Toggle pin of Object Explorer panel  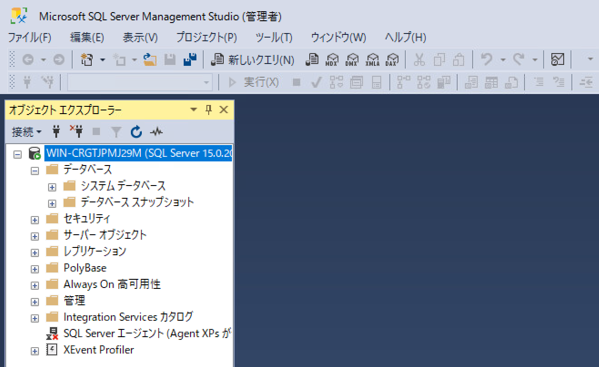209,110
